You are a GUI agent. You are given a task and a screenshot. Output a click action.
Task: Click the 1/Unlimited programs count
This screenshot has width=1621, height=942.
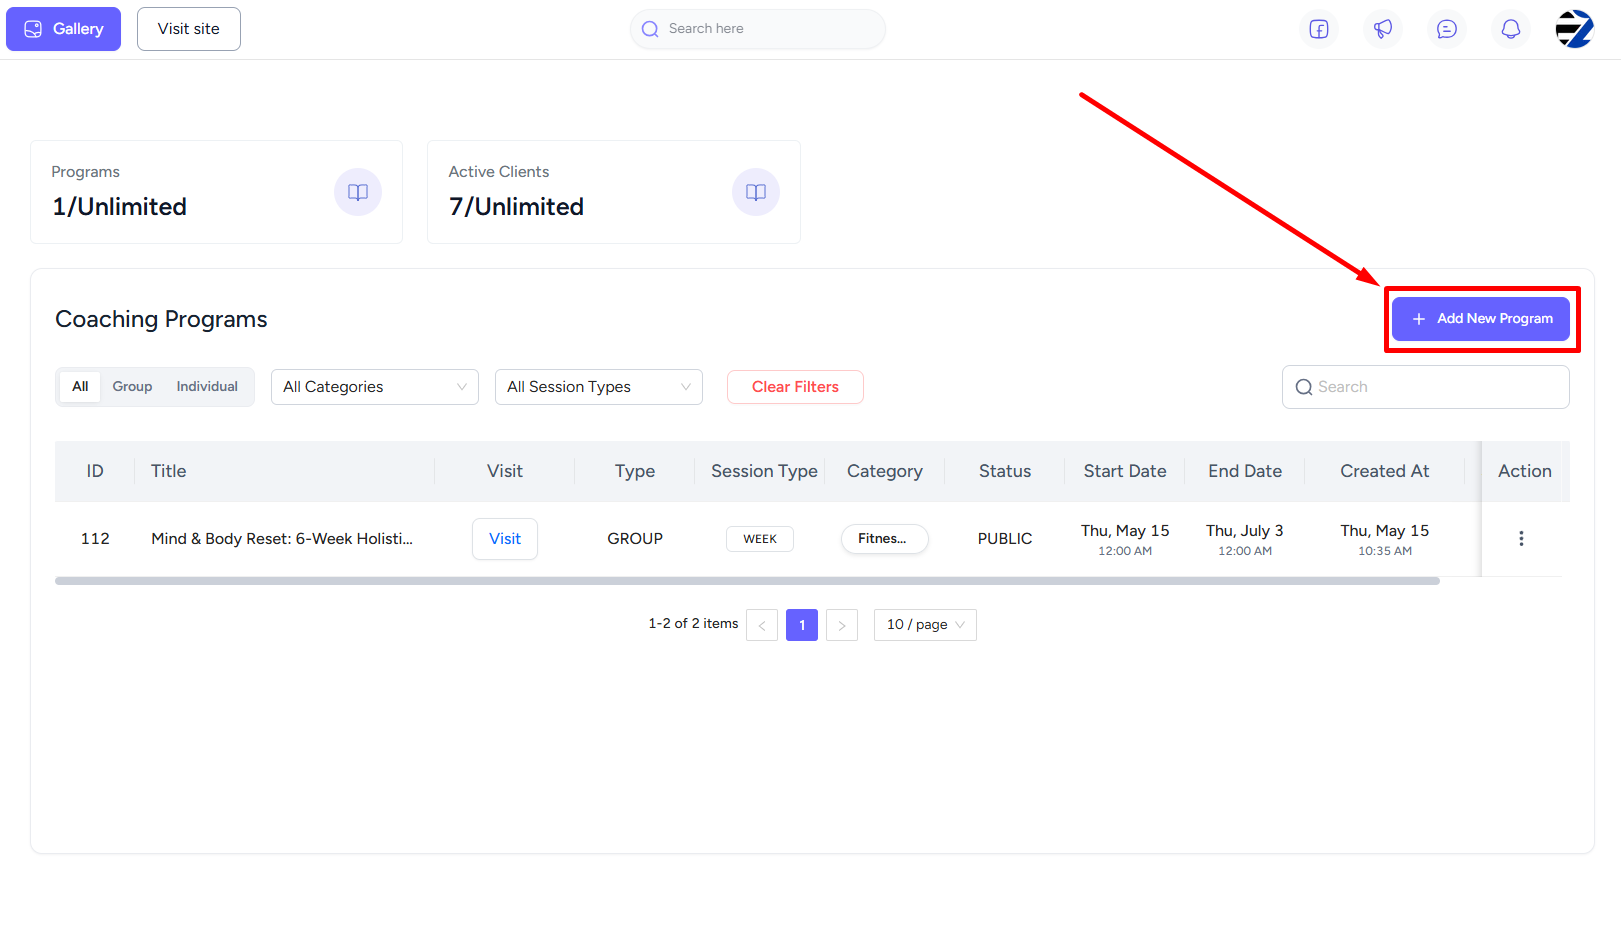click(120, 207)
